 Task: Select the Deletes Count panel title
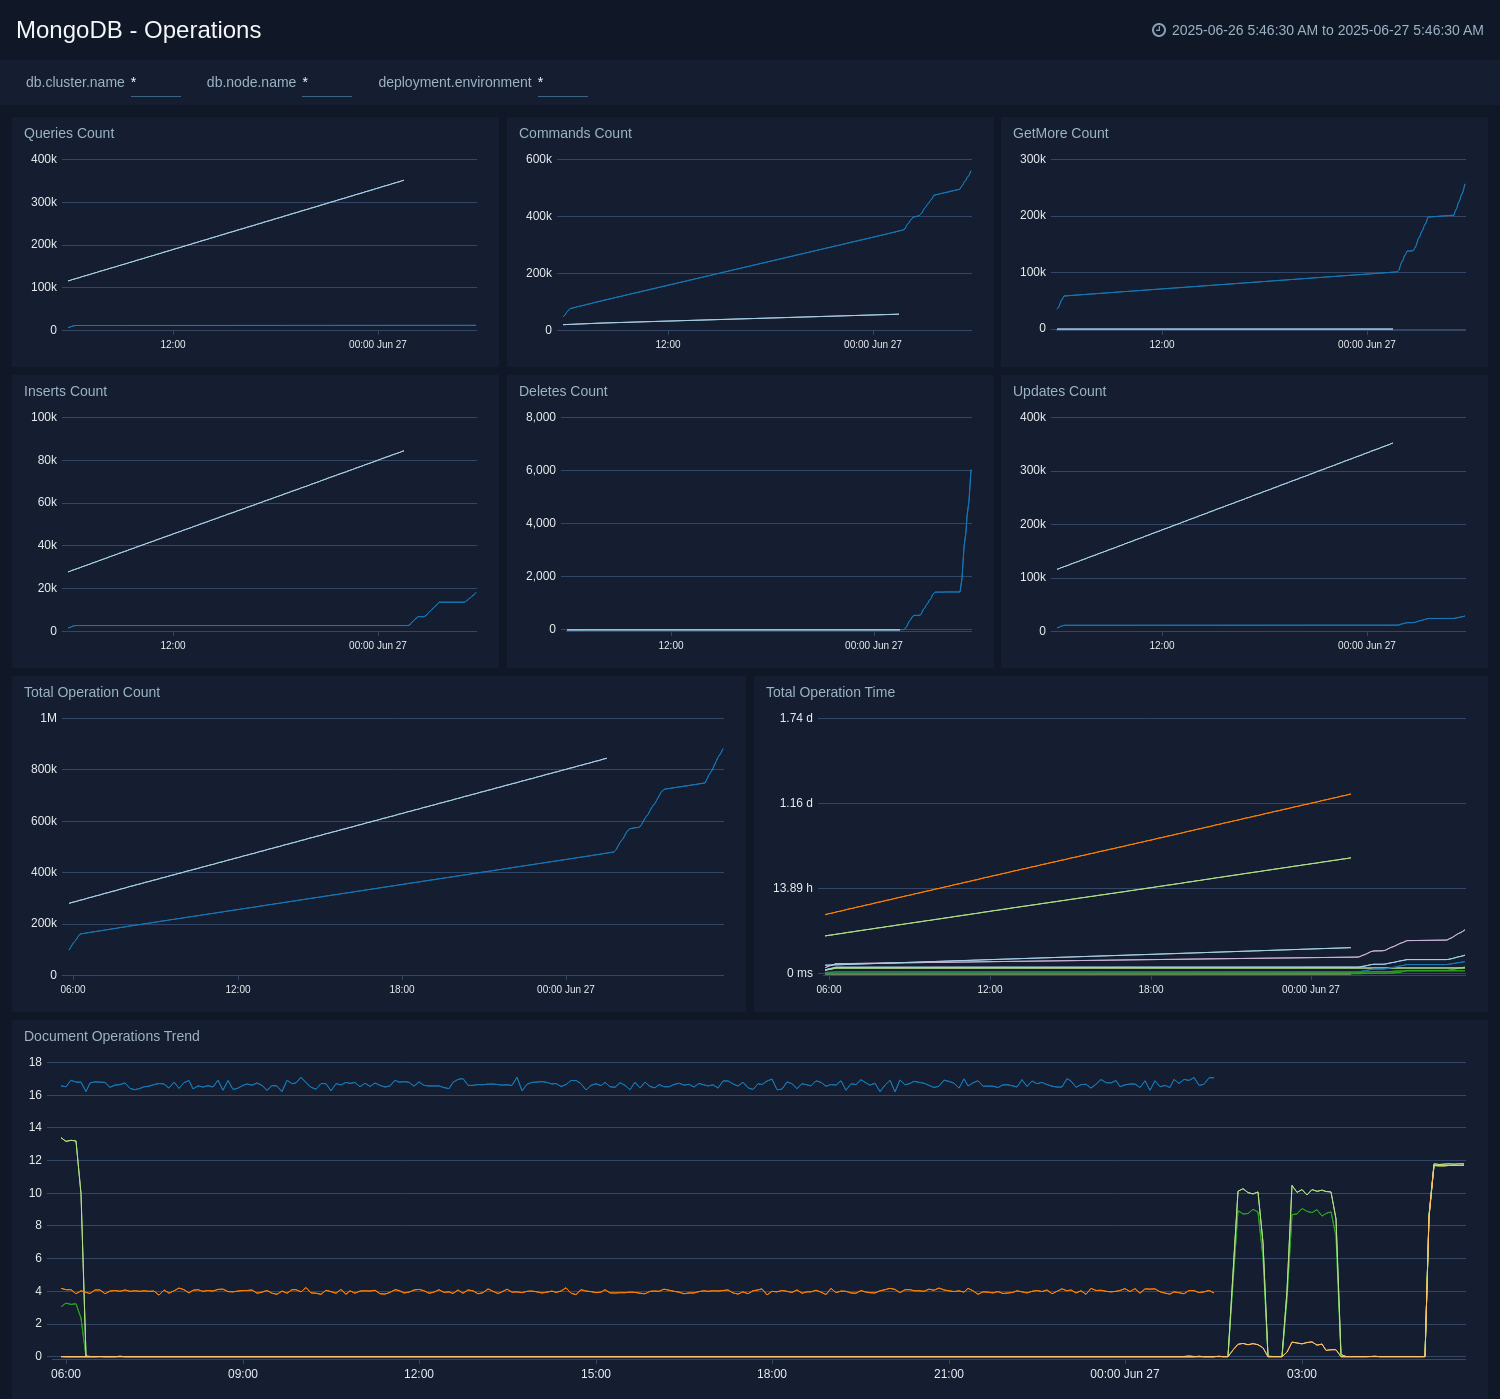[x=563, y=391]
